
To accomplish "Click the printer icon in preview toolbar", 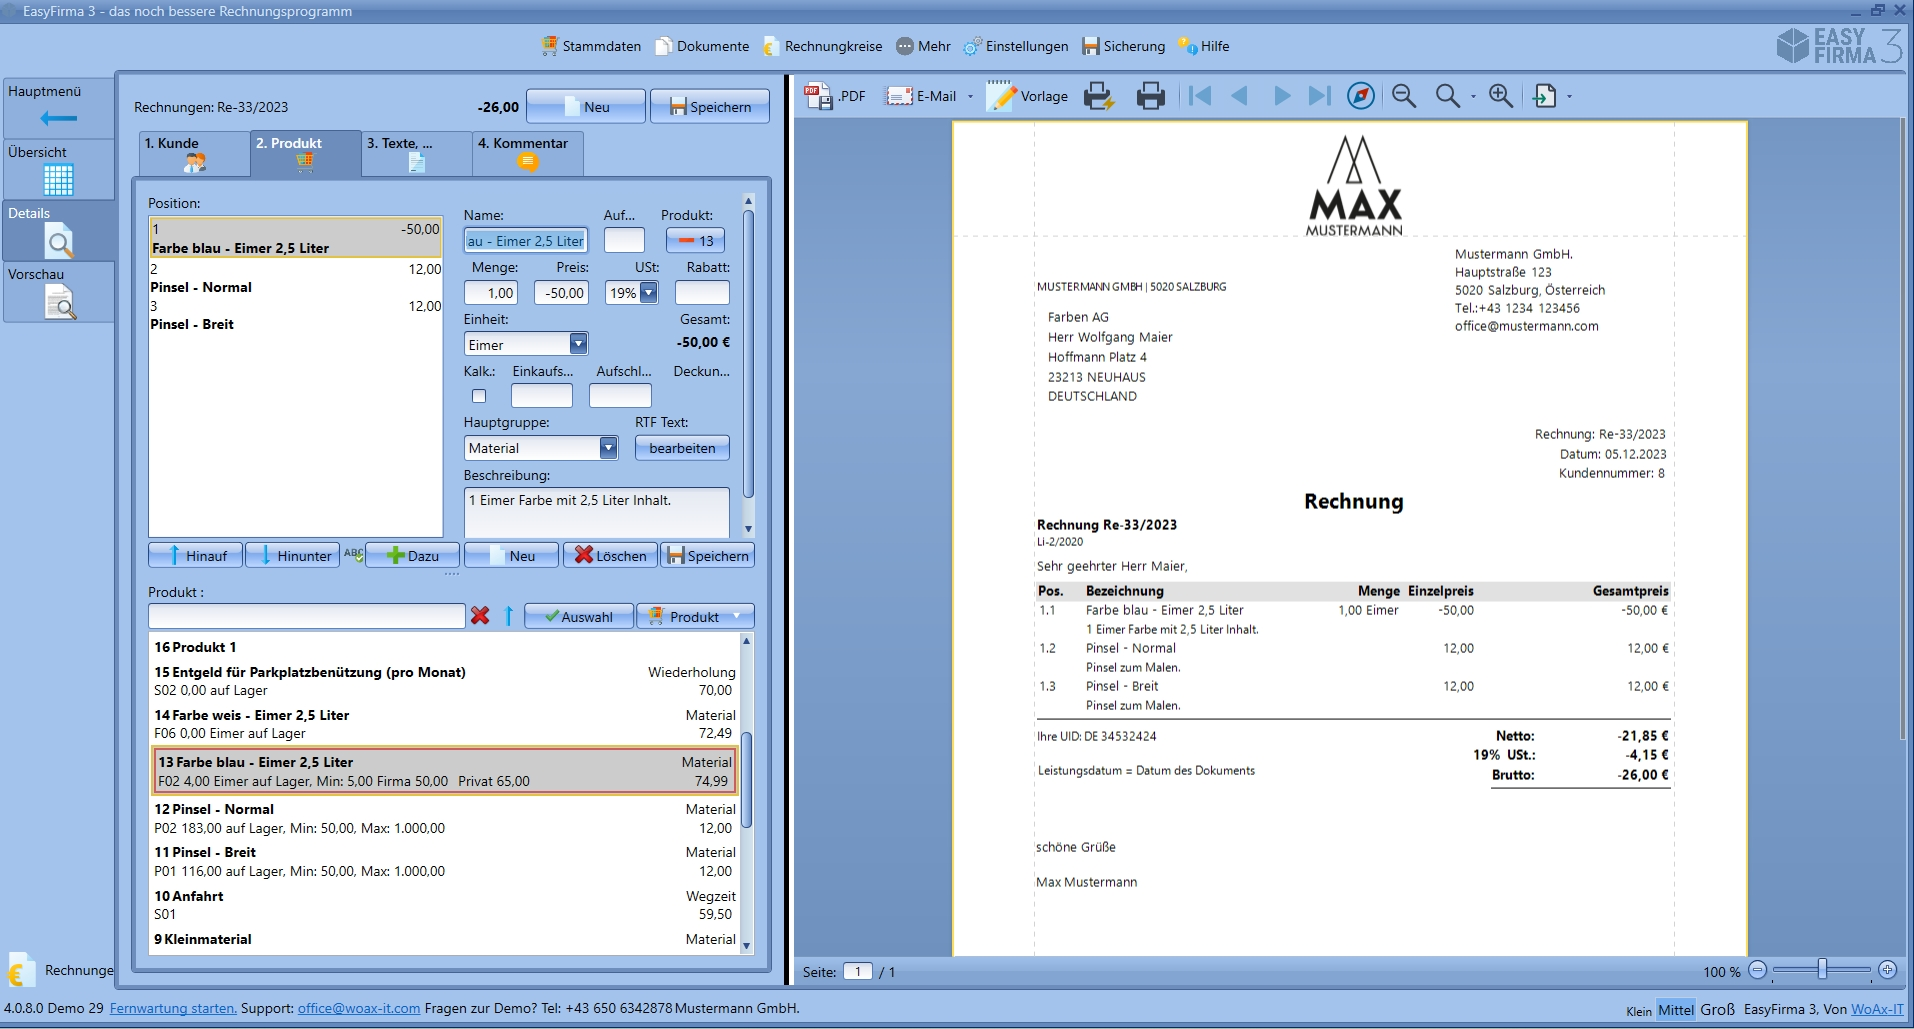I will 1151,96.
